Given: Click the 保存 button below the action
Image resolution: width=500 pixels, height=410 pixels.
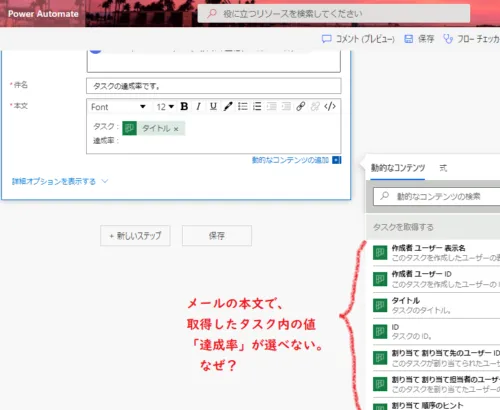Looking at the screenshot, I should [x=217, y=236].
